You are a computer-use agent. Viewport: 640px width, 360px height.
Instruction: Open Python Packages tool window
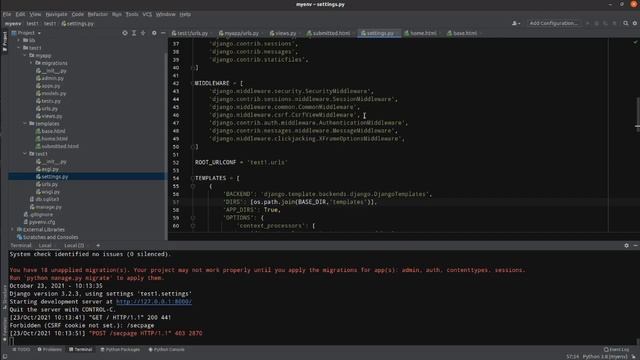tap(120, 350)
